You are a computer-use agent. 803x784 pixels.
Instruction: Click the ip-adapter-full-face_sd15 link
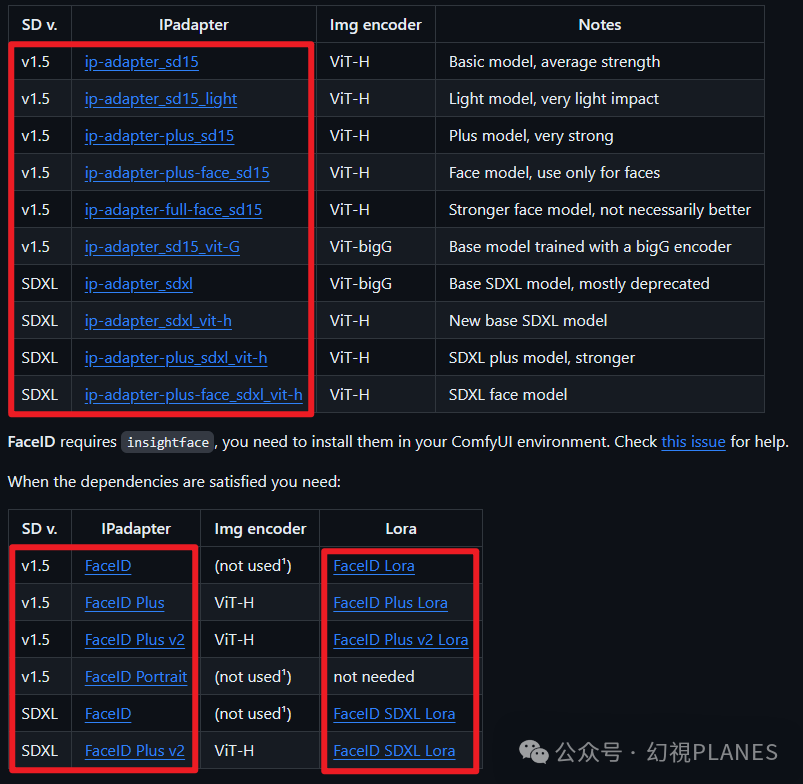pyautogui.click(x=173, y=209)
